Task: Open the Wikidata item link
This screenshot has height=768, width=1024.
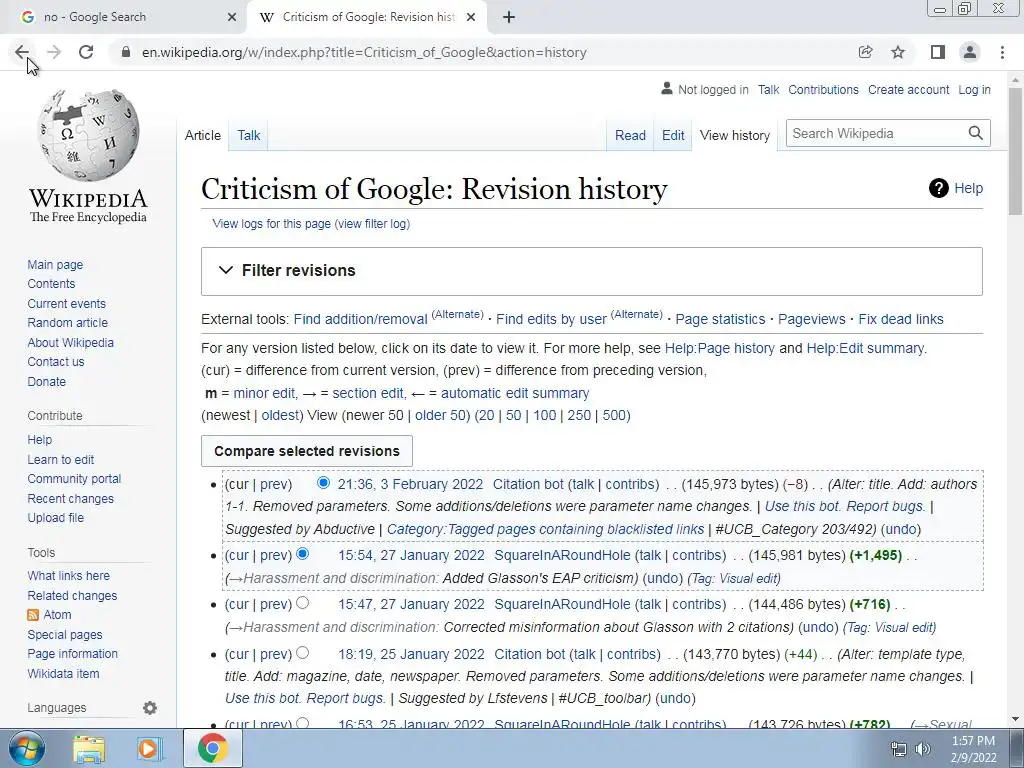Action: [x=63, y=673]
